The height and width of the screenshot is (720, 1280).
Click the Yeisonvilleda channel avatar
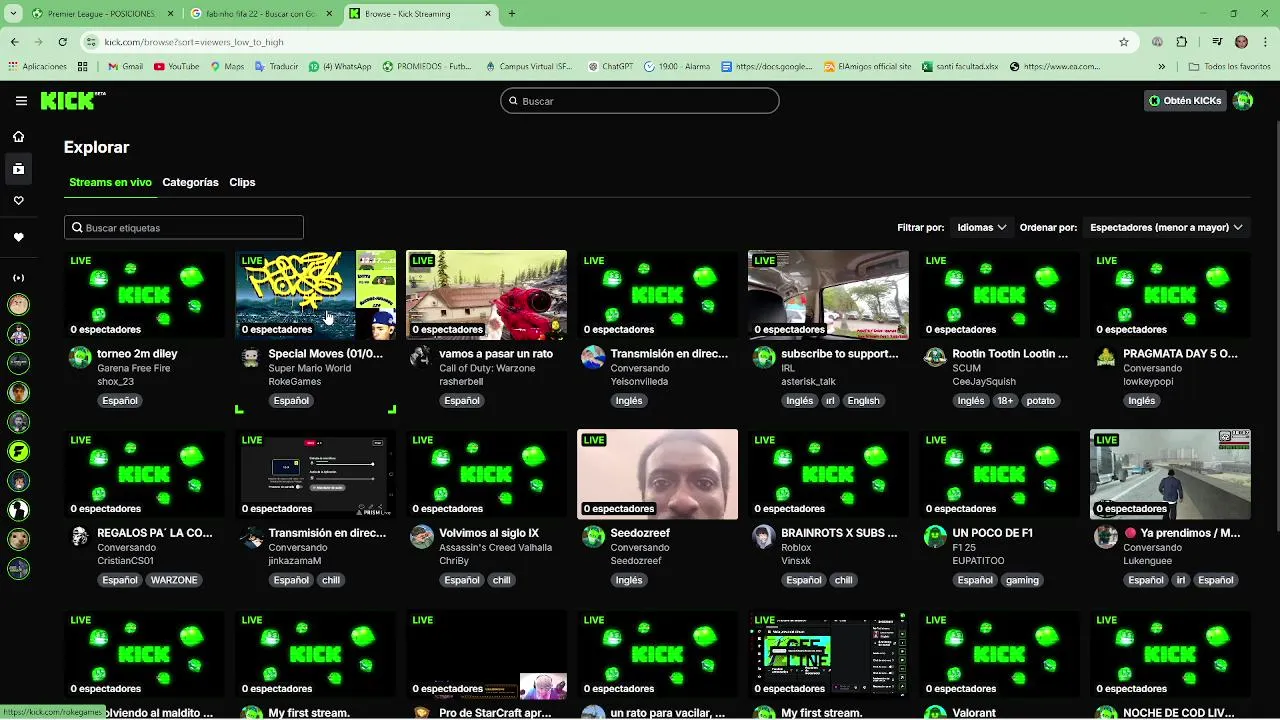point(593,357)
